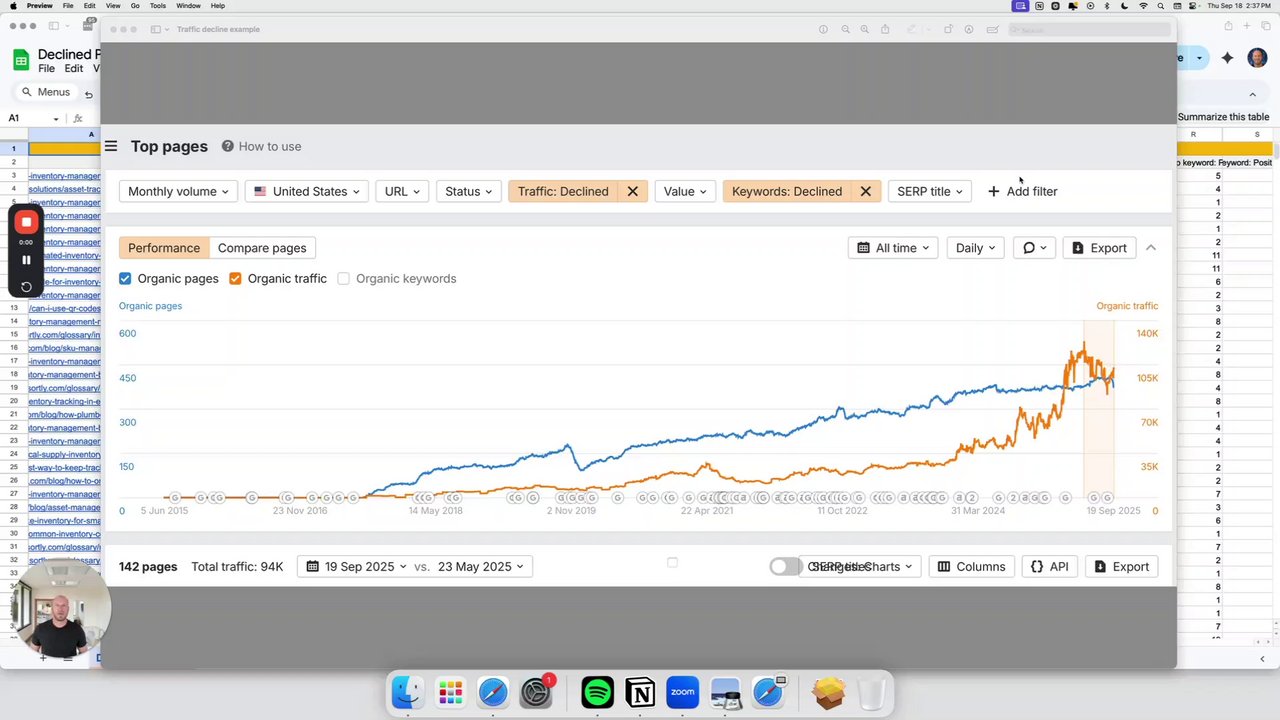1280x720 pixels.
Task: Click the red stop recording button
Action: point(27,222)
